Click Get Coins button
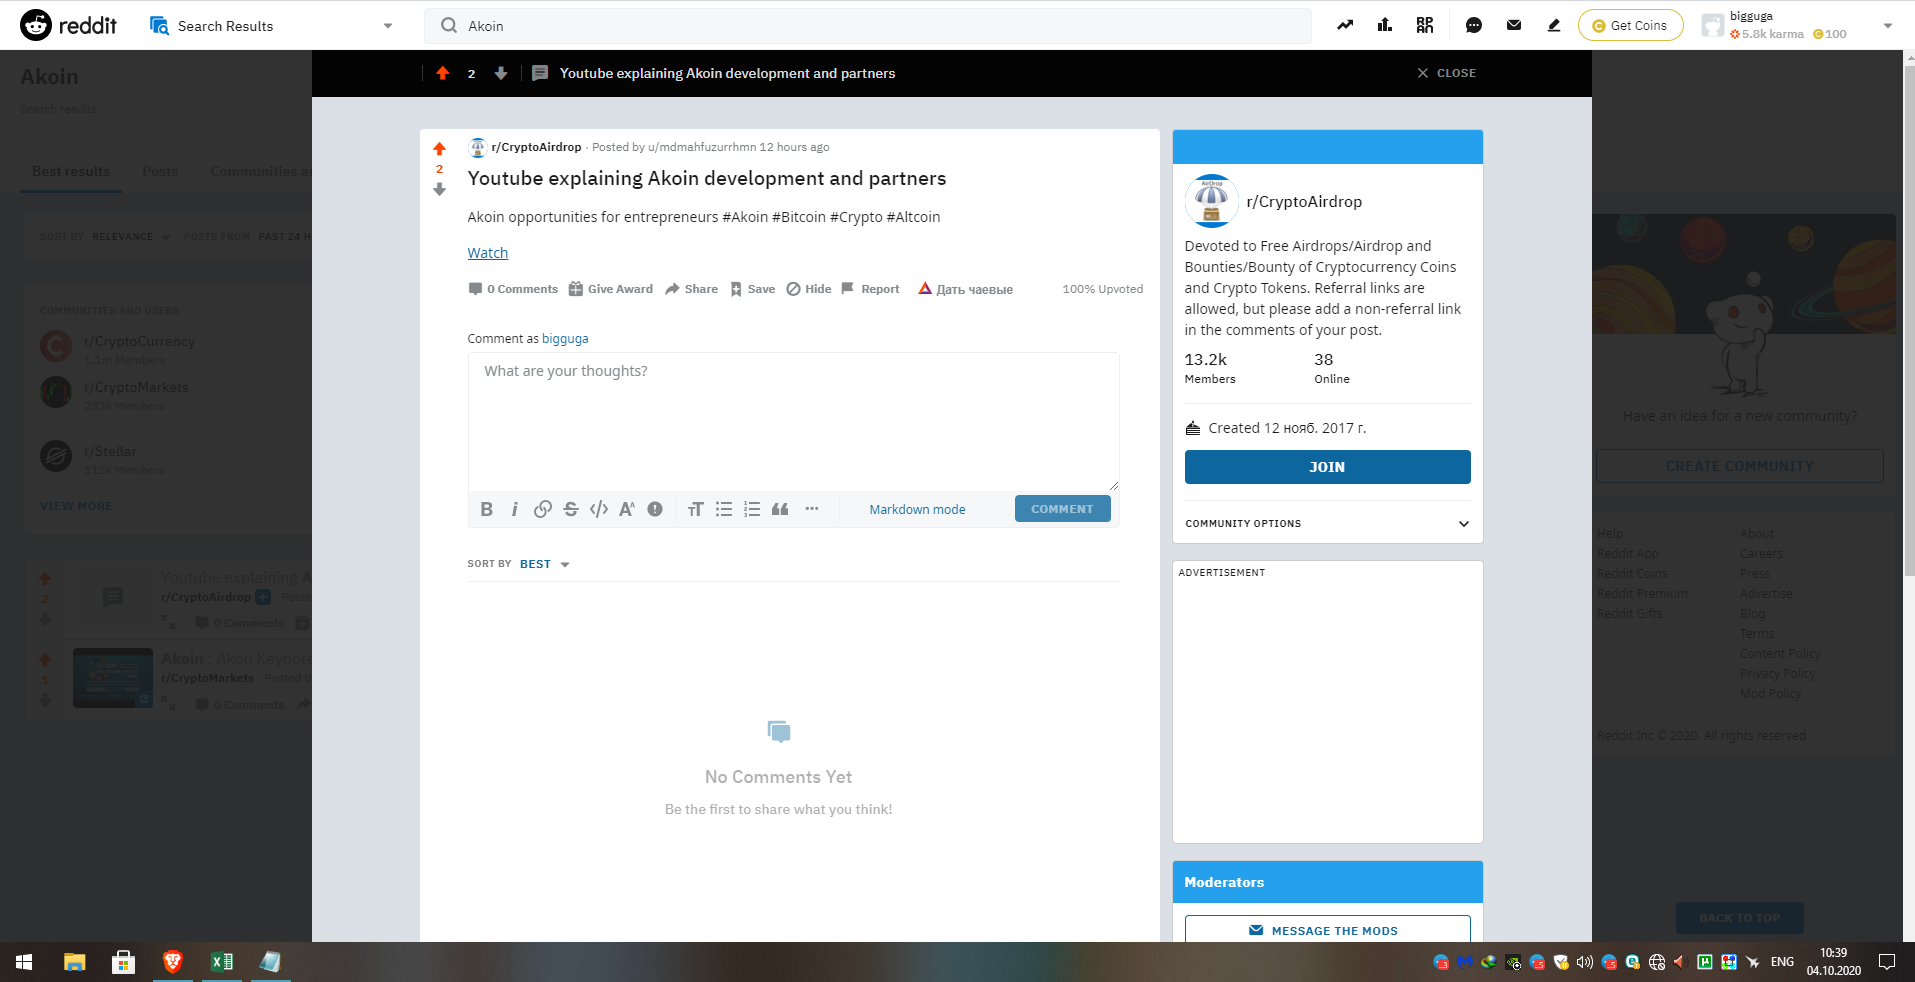This screenshot has width=1915, height=982. pyautogui.click(x=1630, y=25)
